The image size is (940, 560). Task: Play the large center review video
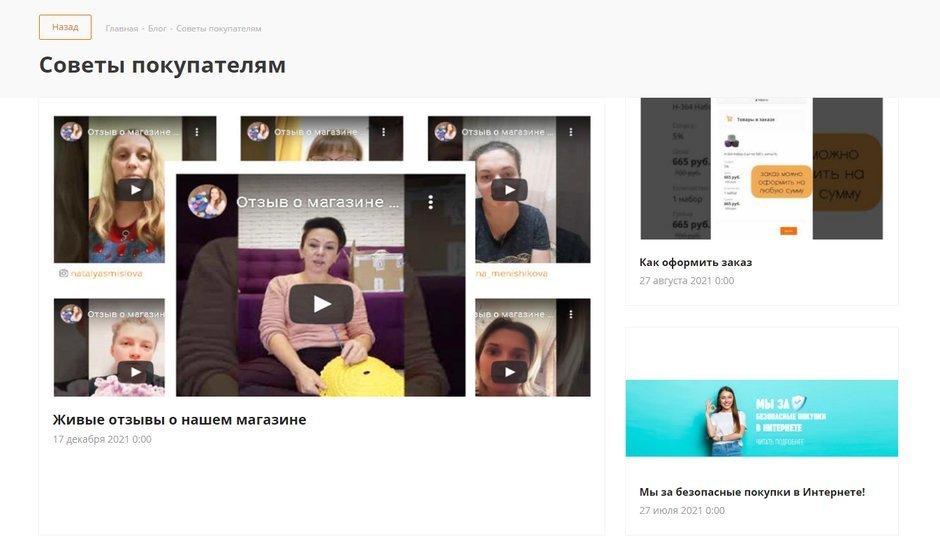tap(321, 304)
